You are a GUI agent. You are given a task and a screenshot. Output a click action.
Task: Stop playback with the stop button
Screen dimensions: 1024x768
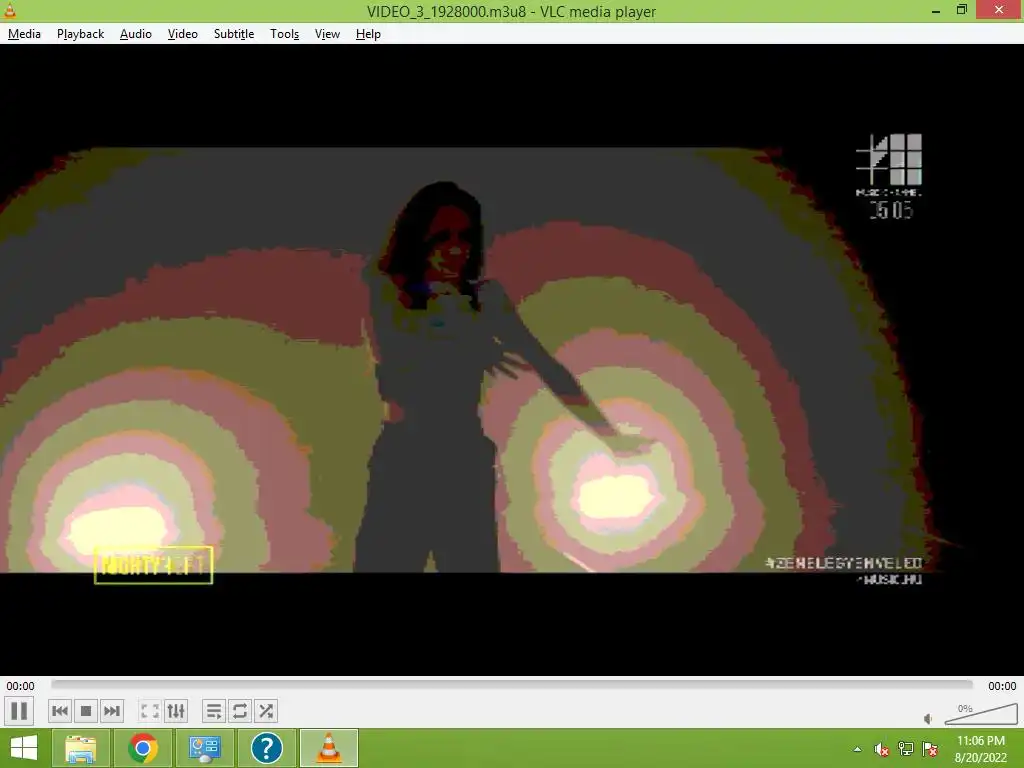[86, 711]
